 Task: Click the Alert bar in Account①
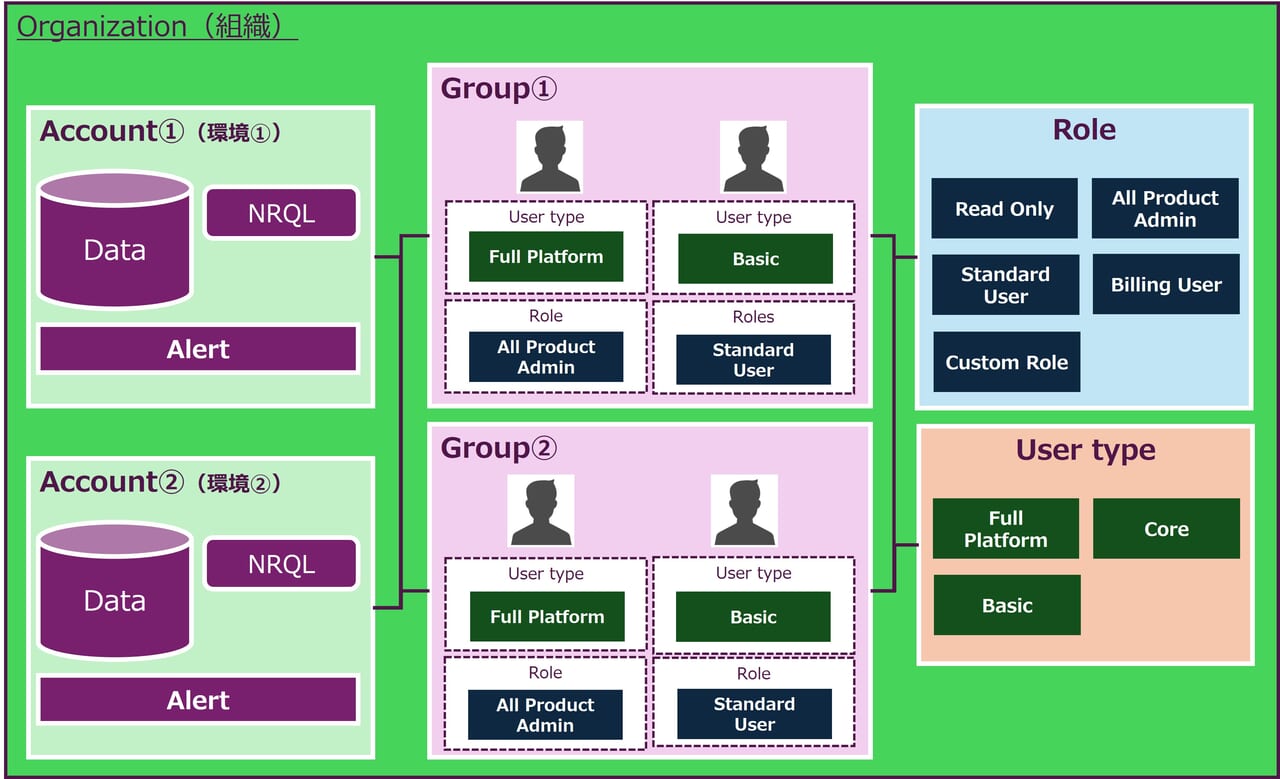pyautogui.click(x=198, y=349)
